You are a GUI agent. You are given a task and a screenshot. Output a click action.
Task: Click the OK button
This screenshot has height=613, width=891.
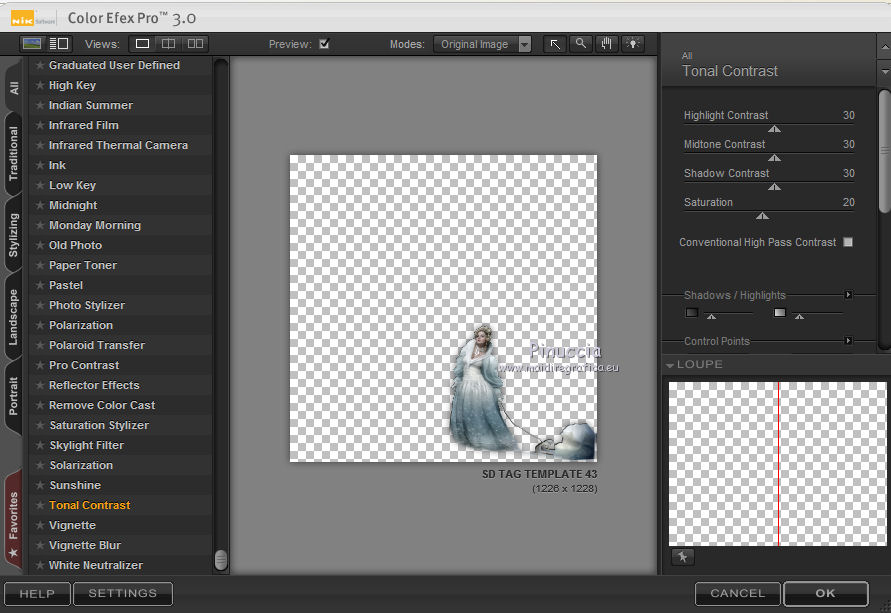pyautogui.click(x=825, y=593)
